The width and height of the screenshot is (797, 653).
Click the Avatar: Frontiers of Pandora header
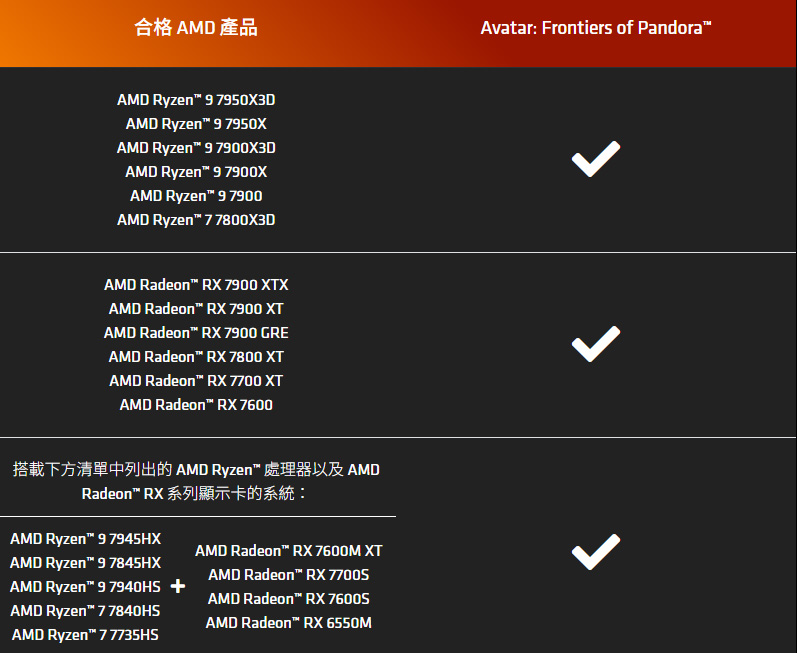tap(596, 28)
